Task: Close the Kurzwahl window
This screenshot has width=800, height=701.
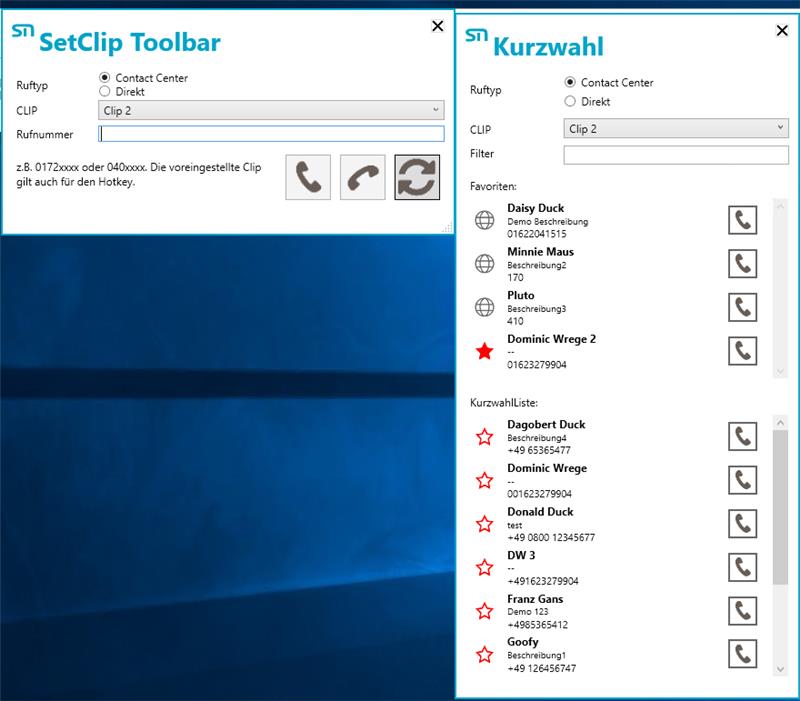Action: point(782,31)
